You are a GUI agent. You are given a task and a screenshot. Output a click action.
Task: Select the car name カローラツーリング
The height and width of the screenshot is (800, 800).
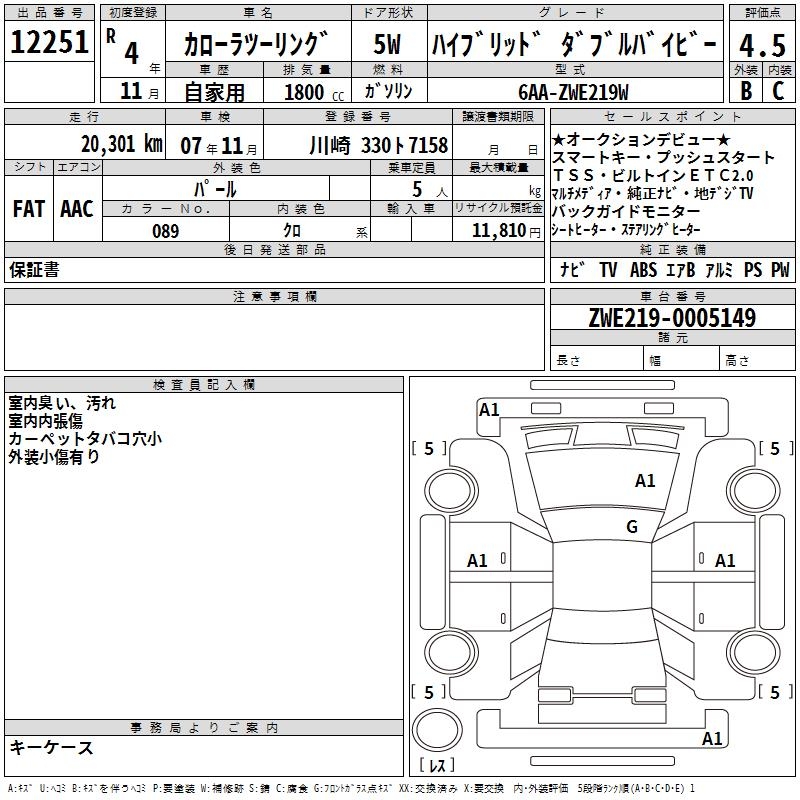pos(256,44)
